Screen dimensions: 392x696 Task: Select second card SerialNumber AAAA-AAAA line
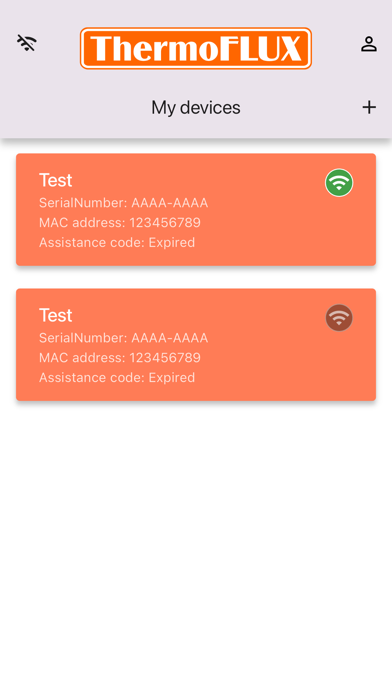(x=123, y=338)
